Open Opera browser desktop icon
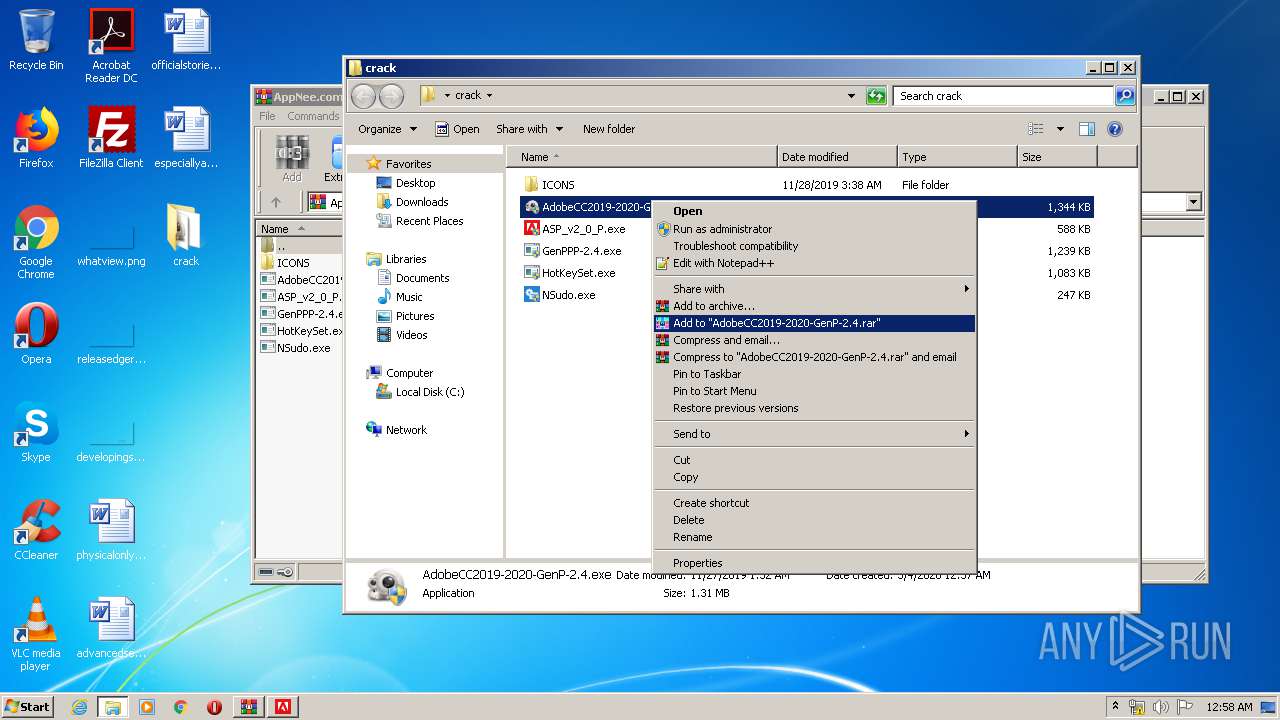 36,334
